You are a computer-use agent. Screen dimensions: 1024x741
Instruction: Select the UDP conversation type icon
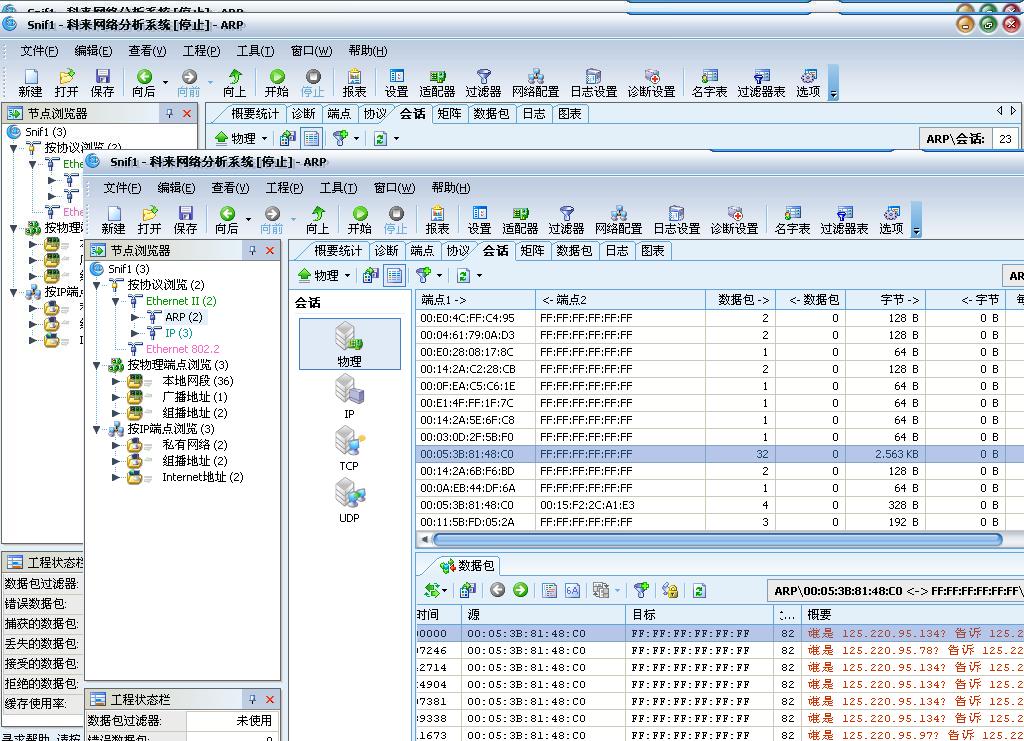[x=348, y=499]
